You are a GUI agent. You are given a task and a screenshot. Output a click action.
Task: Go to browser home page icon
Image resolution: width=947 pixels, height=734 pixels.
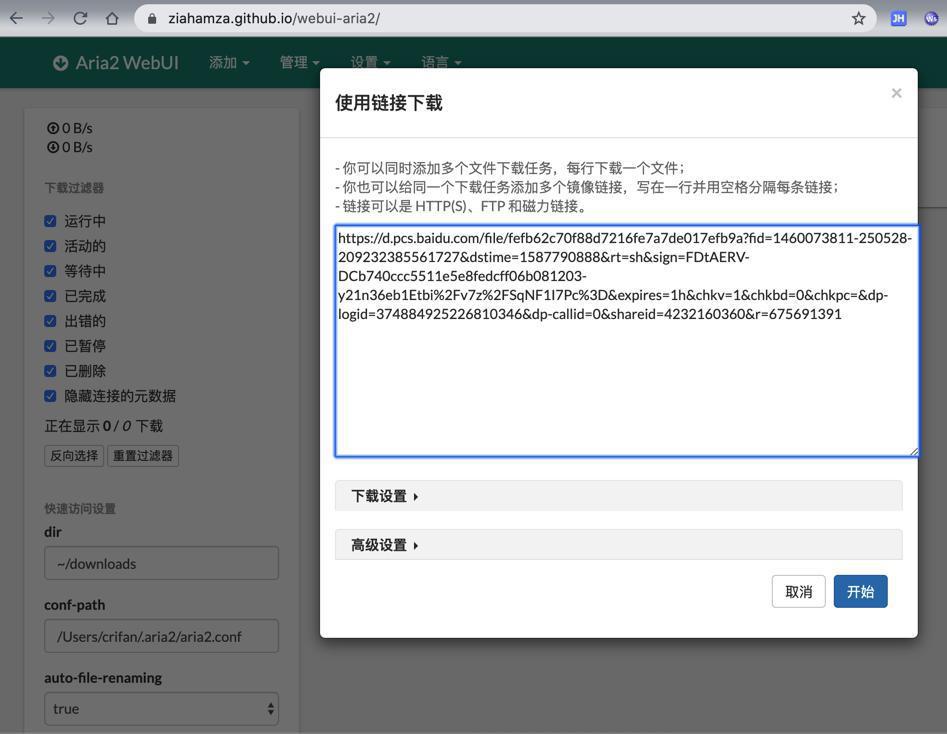tap(112, 19)
